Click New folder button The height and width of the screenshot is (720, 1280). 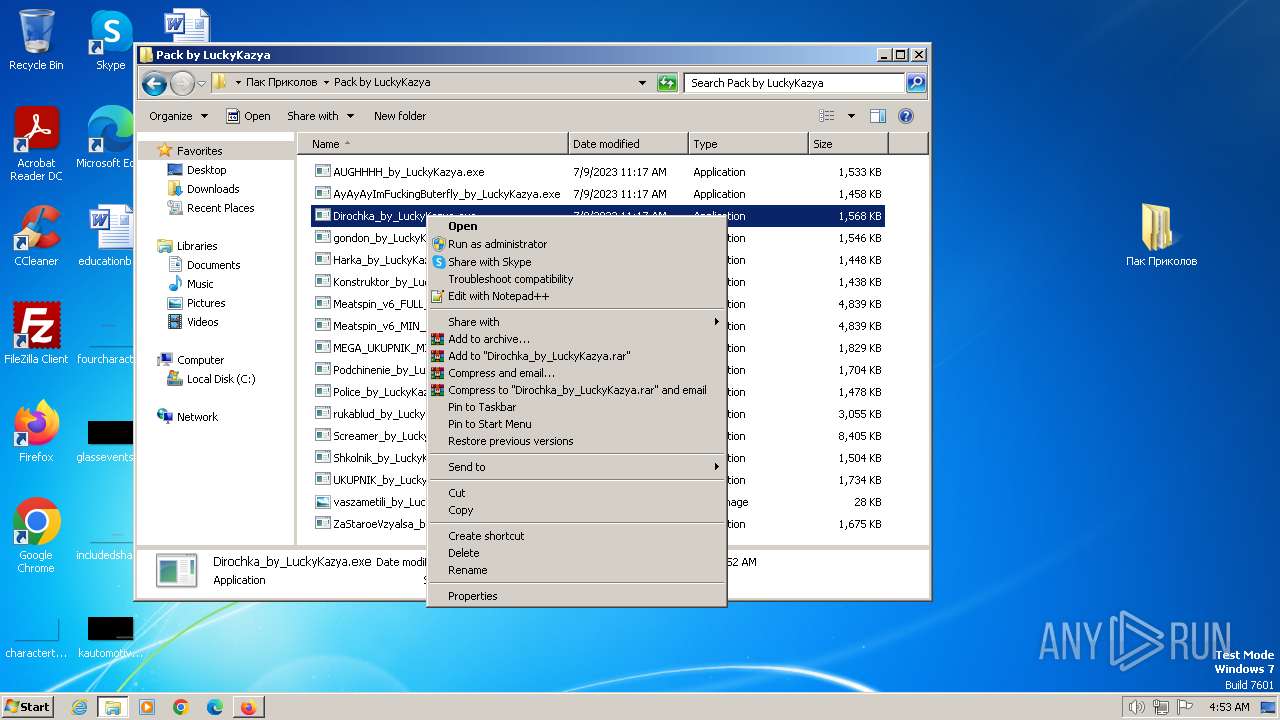point(400,116)
